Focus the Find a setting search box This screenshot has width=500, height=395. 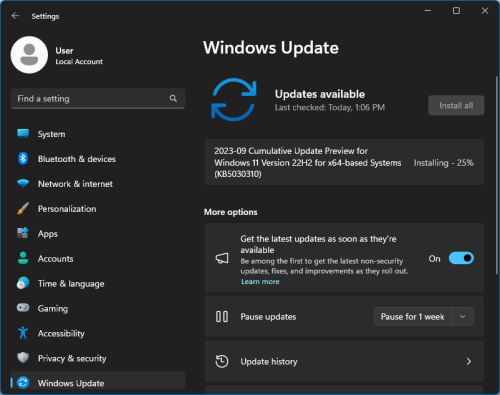[x=98, y=99]
